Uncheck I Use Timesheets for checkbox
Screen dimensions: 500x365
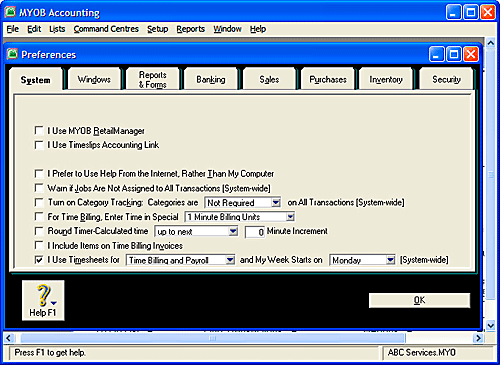click(39, 260)
